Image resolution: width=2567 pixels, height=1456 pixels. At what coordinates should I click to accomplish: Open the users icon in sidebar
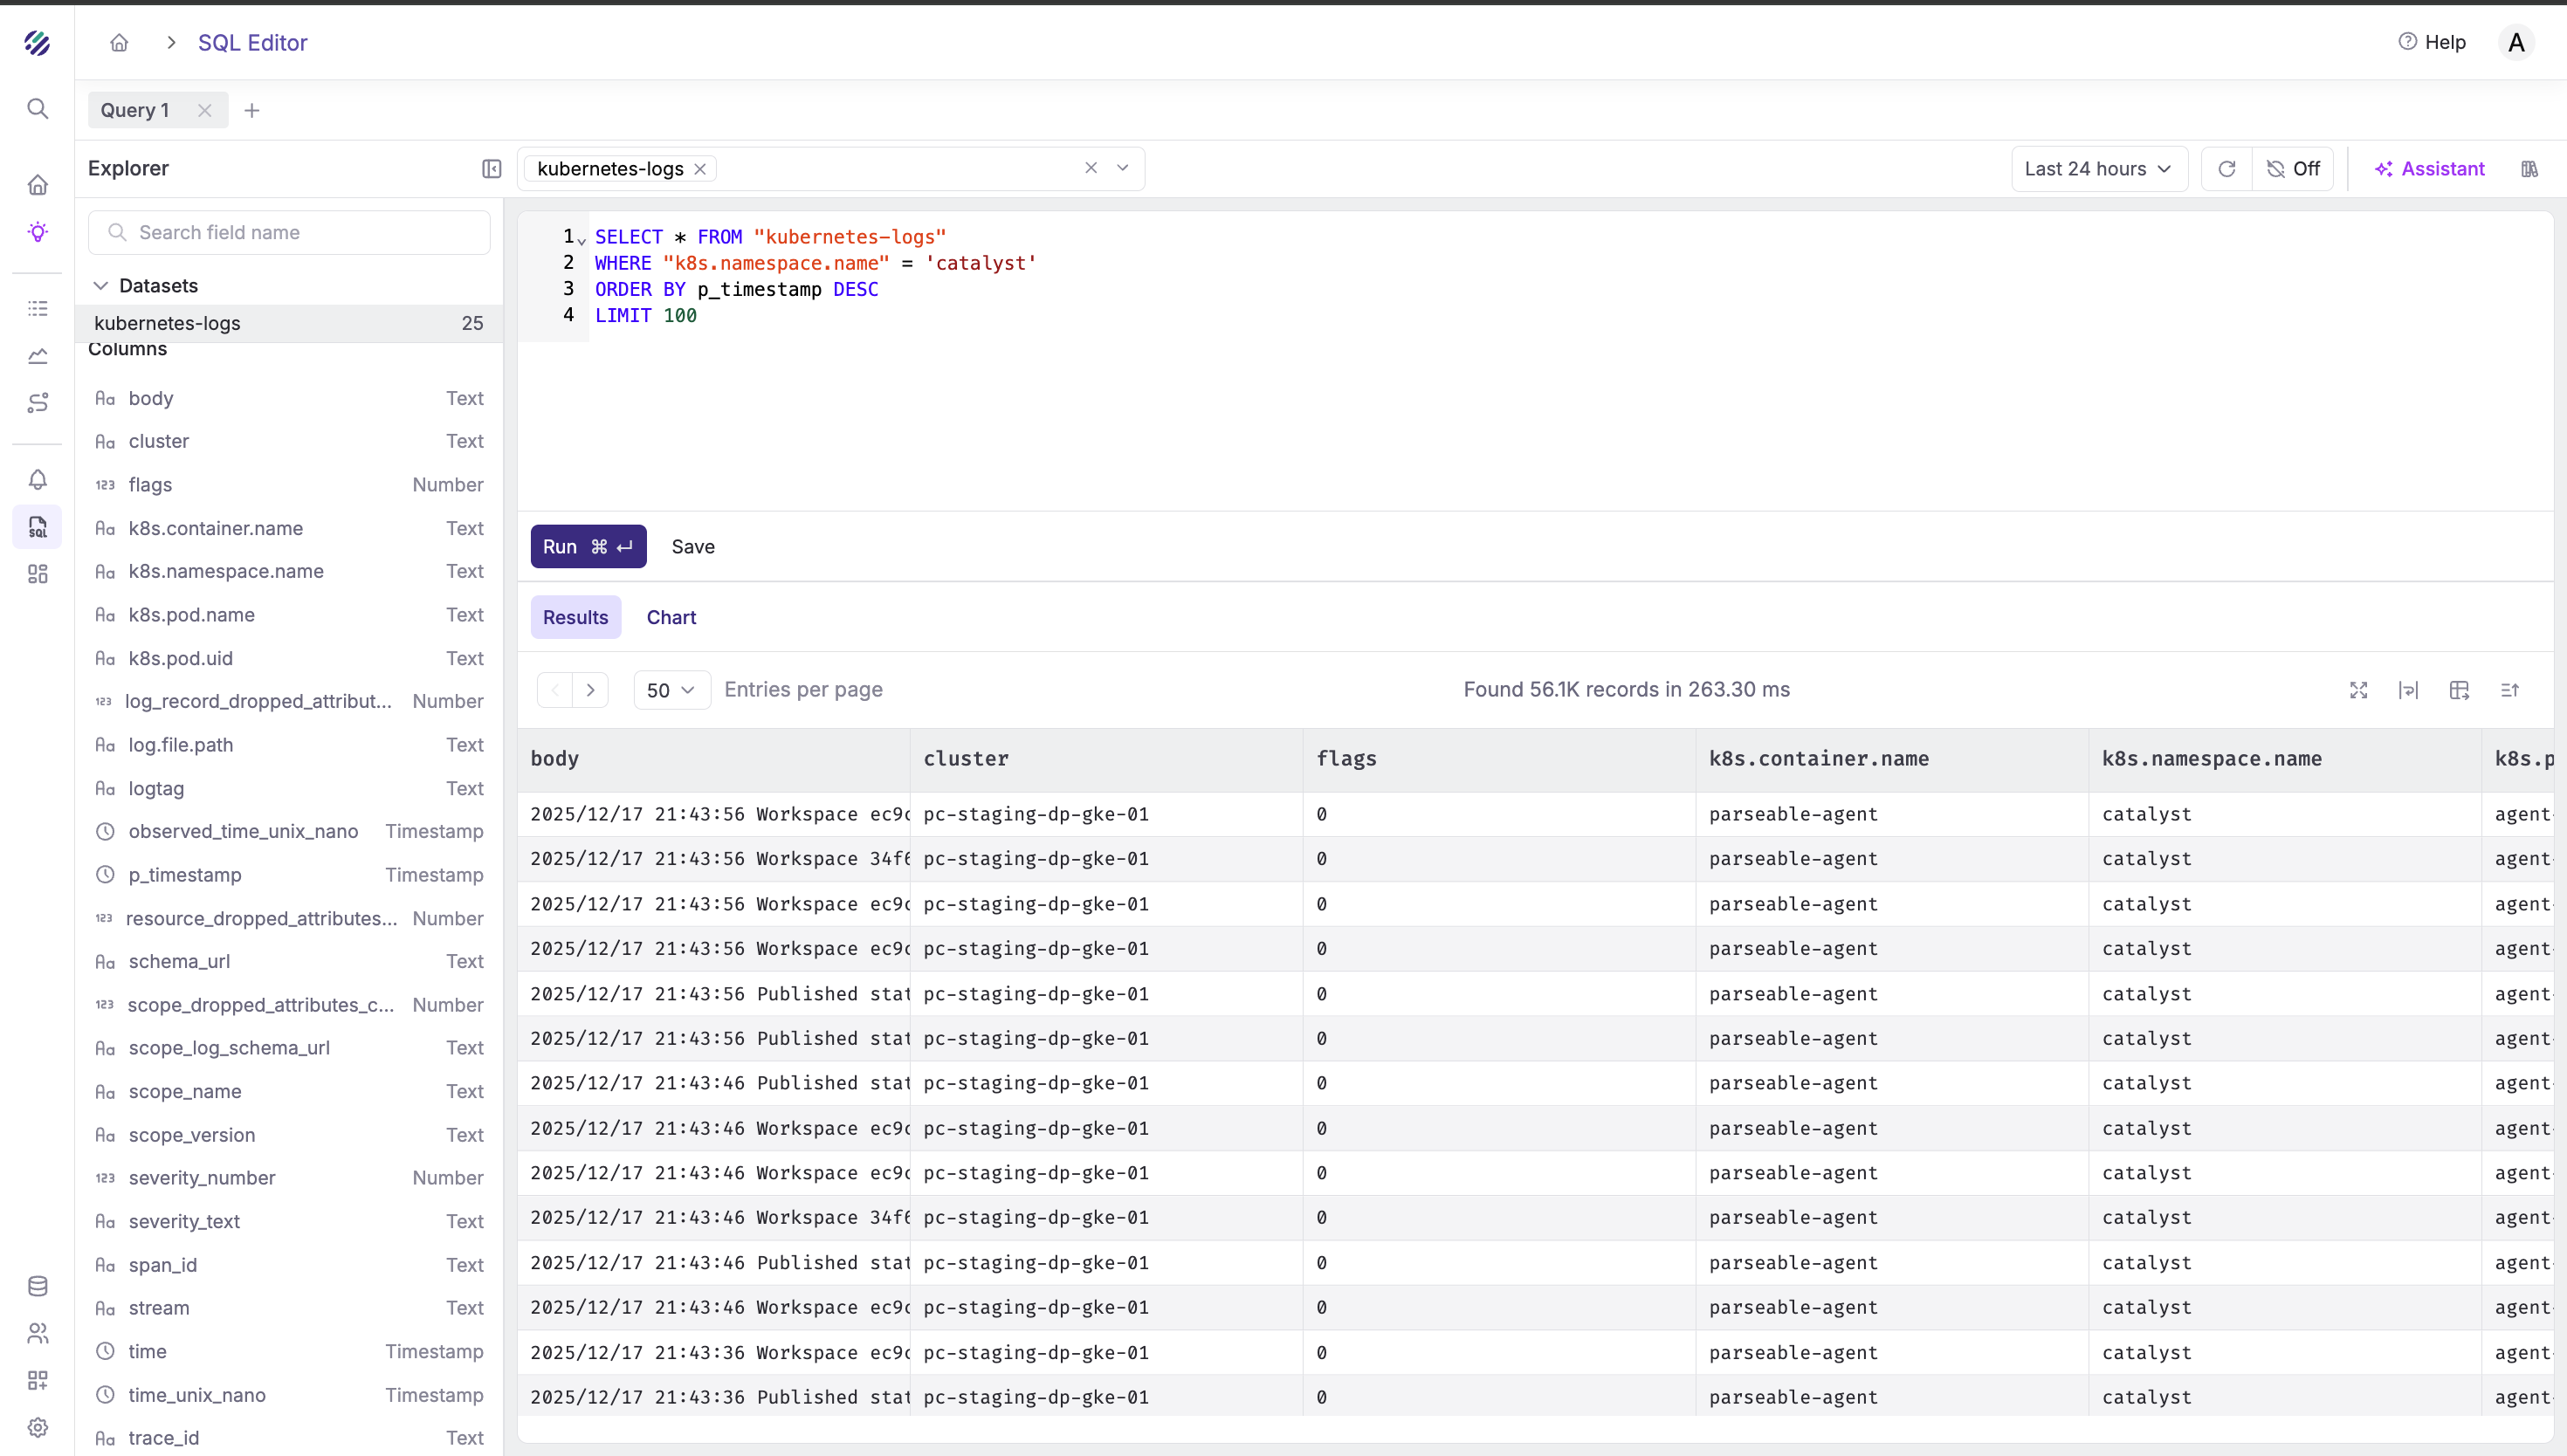(x=38, y=1333)
